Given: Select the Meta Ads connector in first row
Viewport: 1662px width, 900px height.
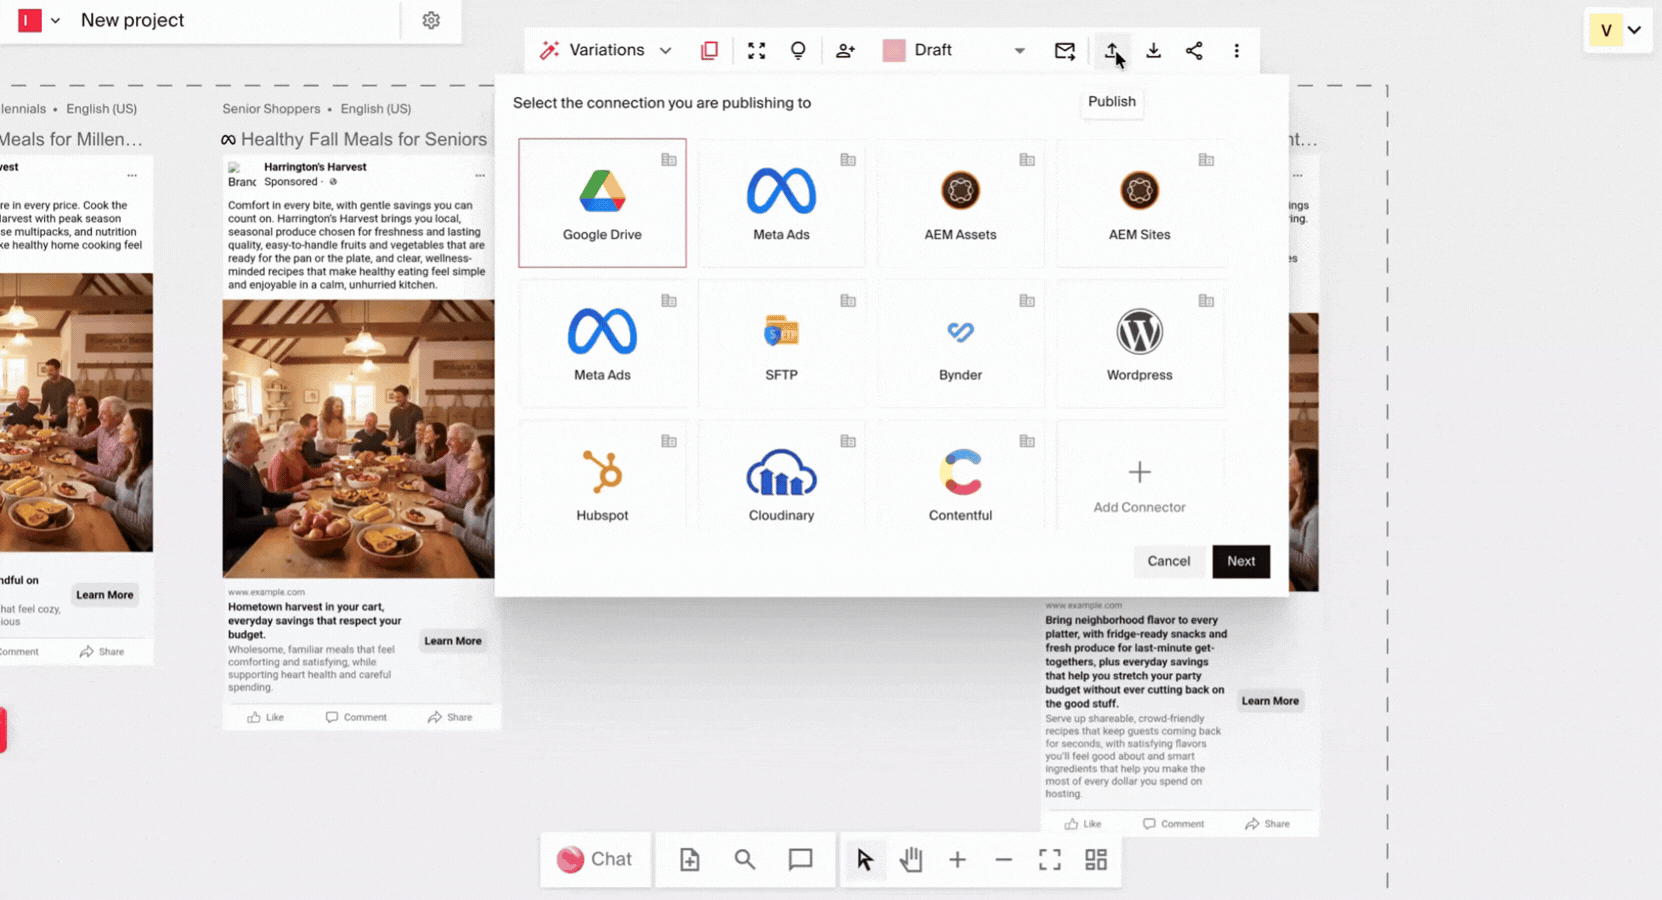Looking at the screenshot, I should [x=781, y=203].
